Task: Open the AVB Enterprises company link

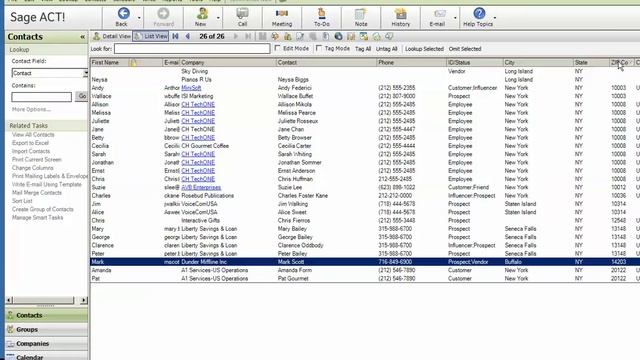Action: 201,187
